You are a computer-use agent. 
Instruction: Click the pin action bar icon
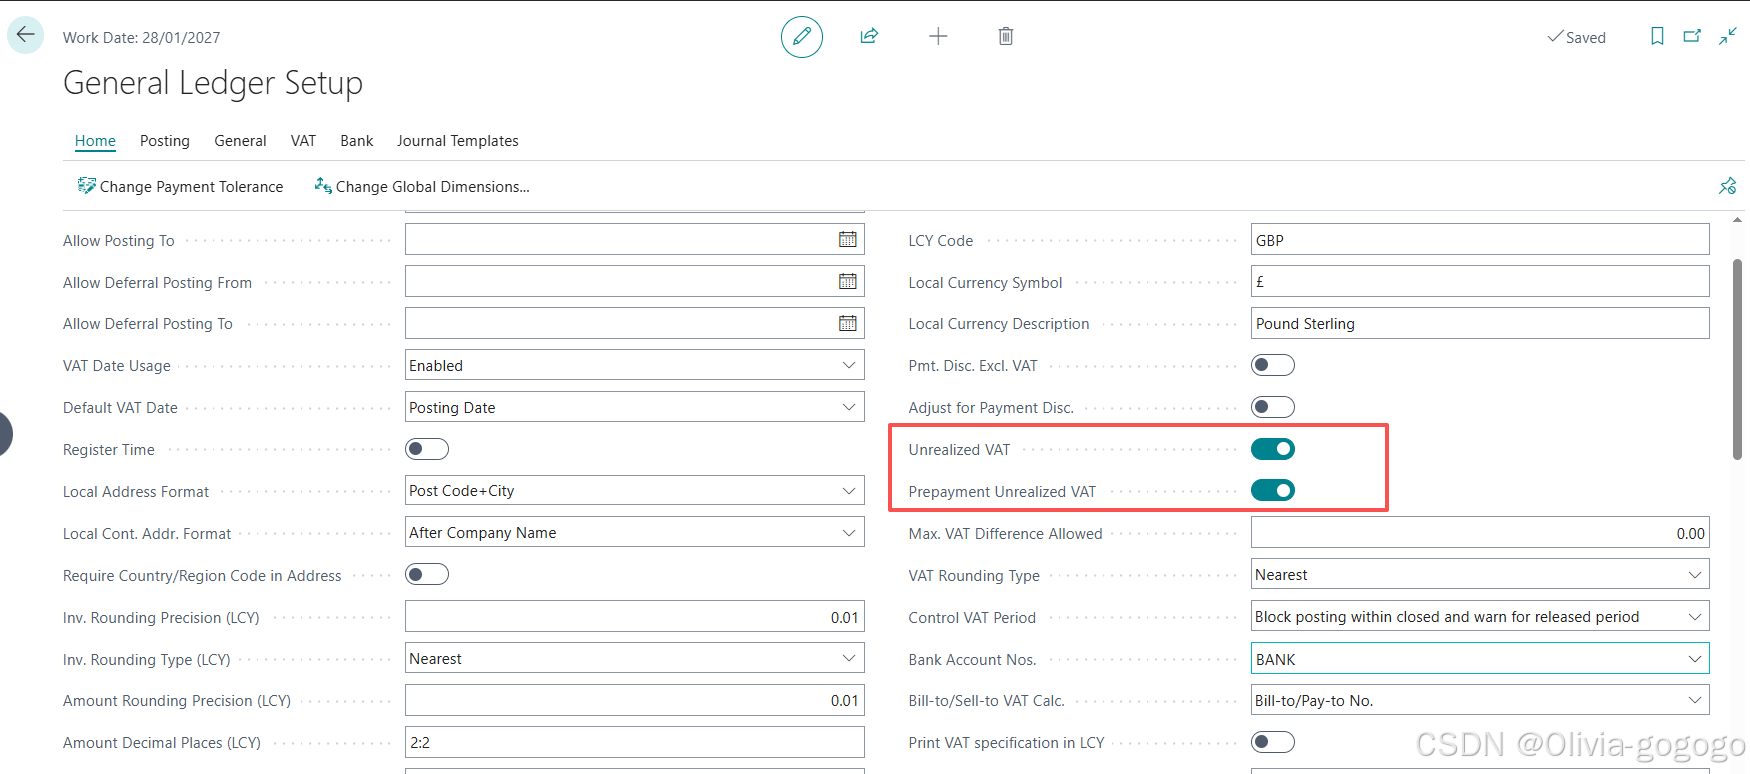(x=1728, y=186)
